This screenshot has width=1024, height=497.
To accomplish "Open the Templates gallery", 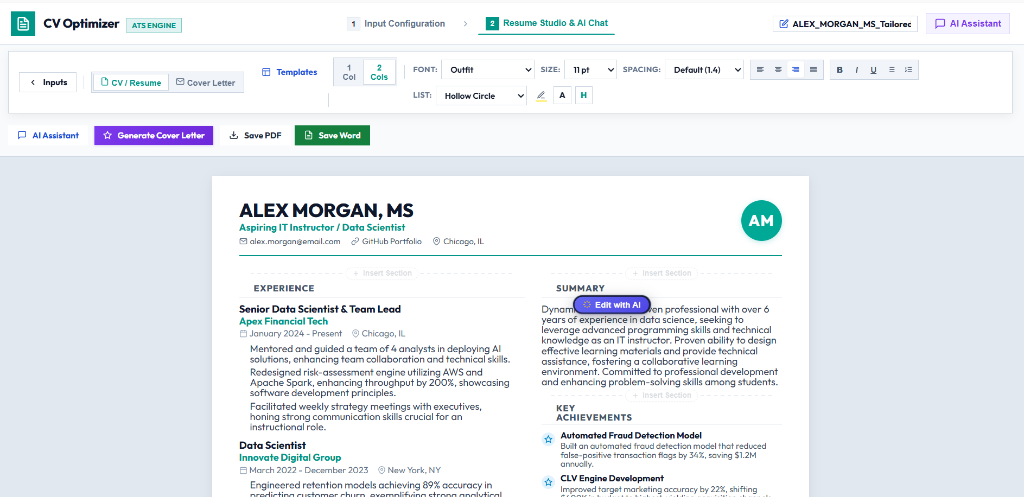I will 289,72.
